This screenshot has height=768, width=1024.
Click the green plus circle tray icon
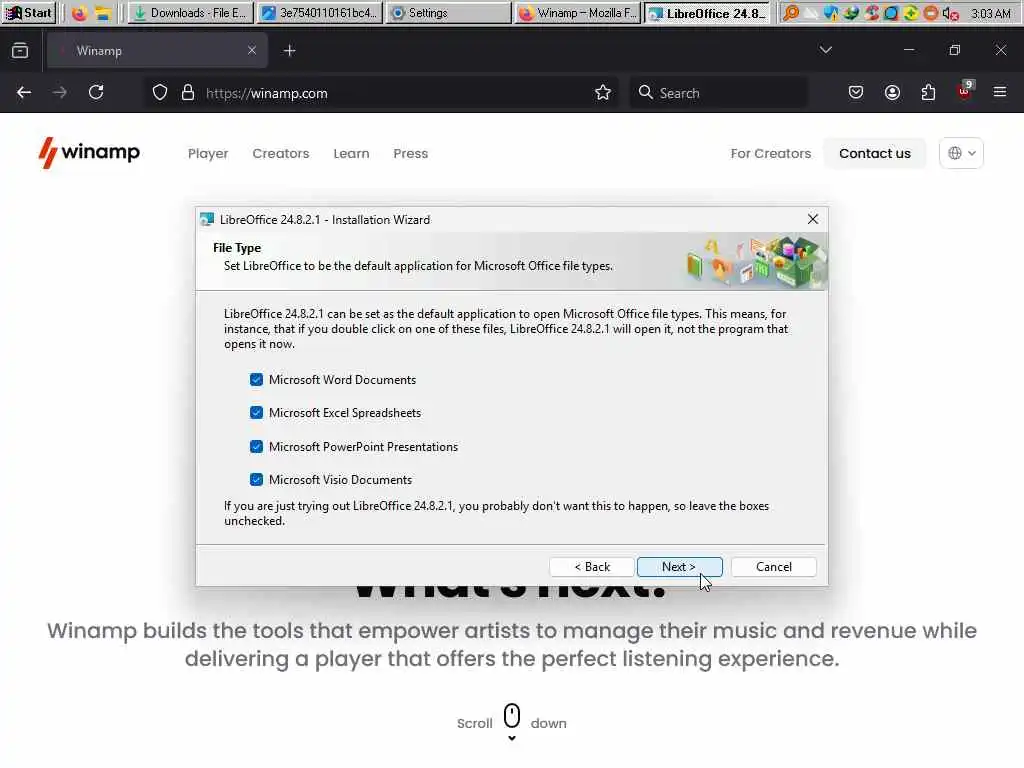tap(911, 13)
